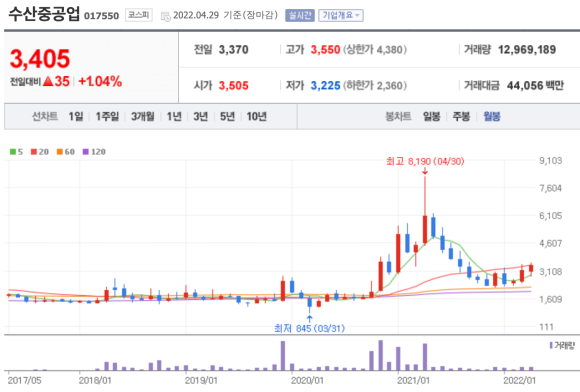Click the 상한가 4,380 text
The image size is (580, 392).
point(375,50)
